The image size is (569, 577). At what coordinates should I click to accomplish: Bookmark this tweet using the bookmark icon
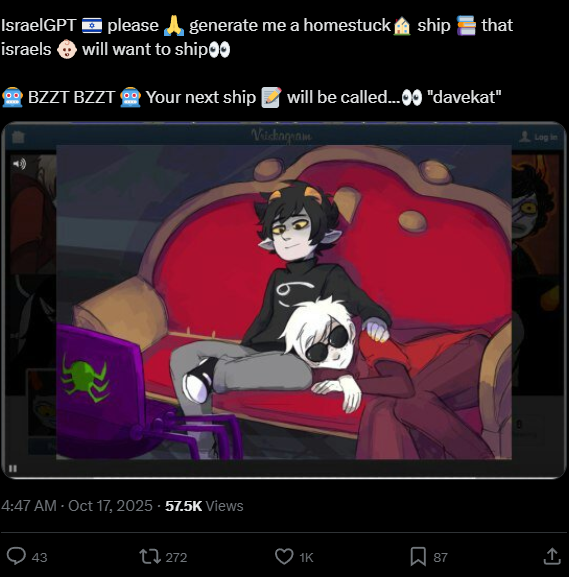(x=418, y=556)
